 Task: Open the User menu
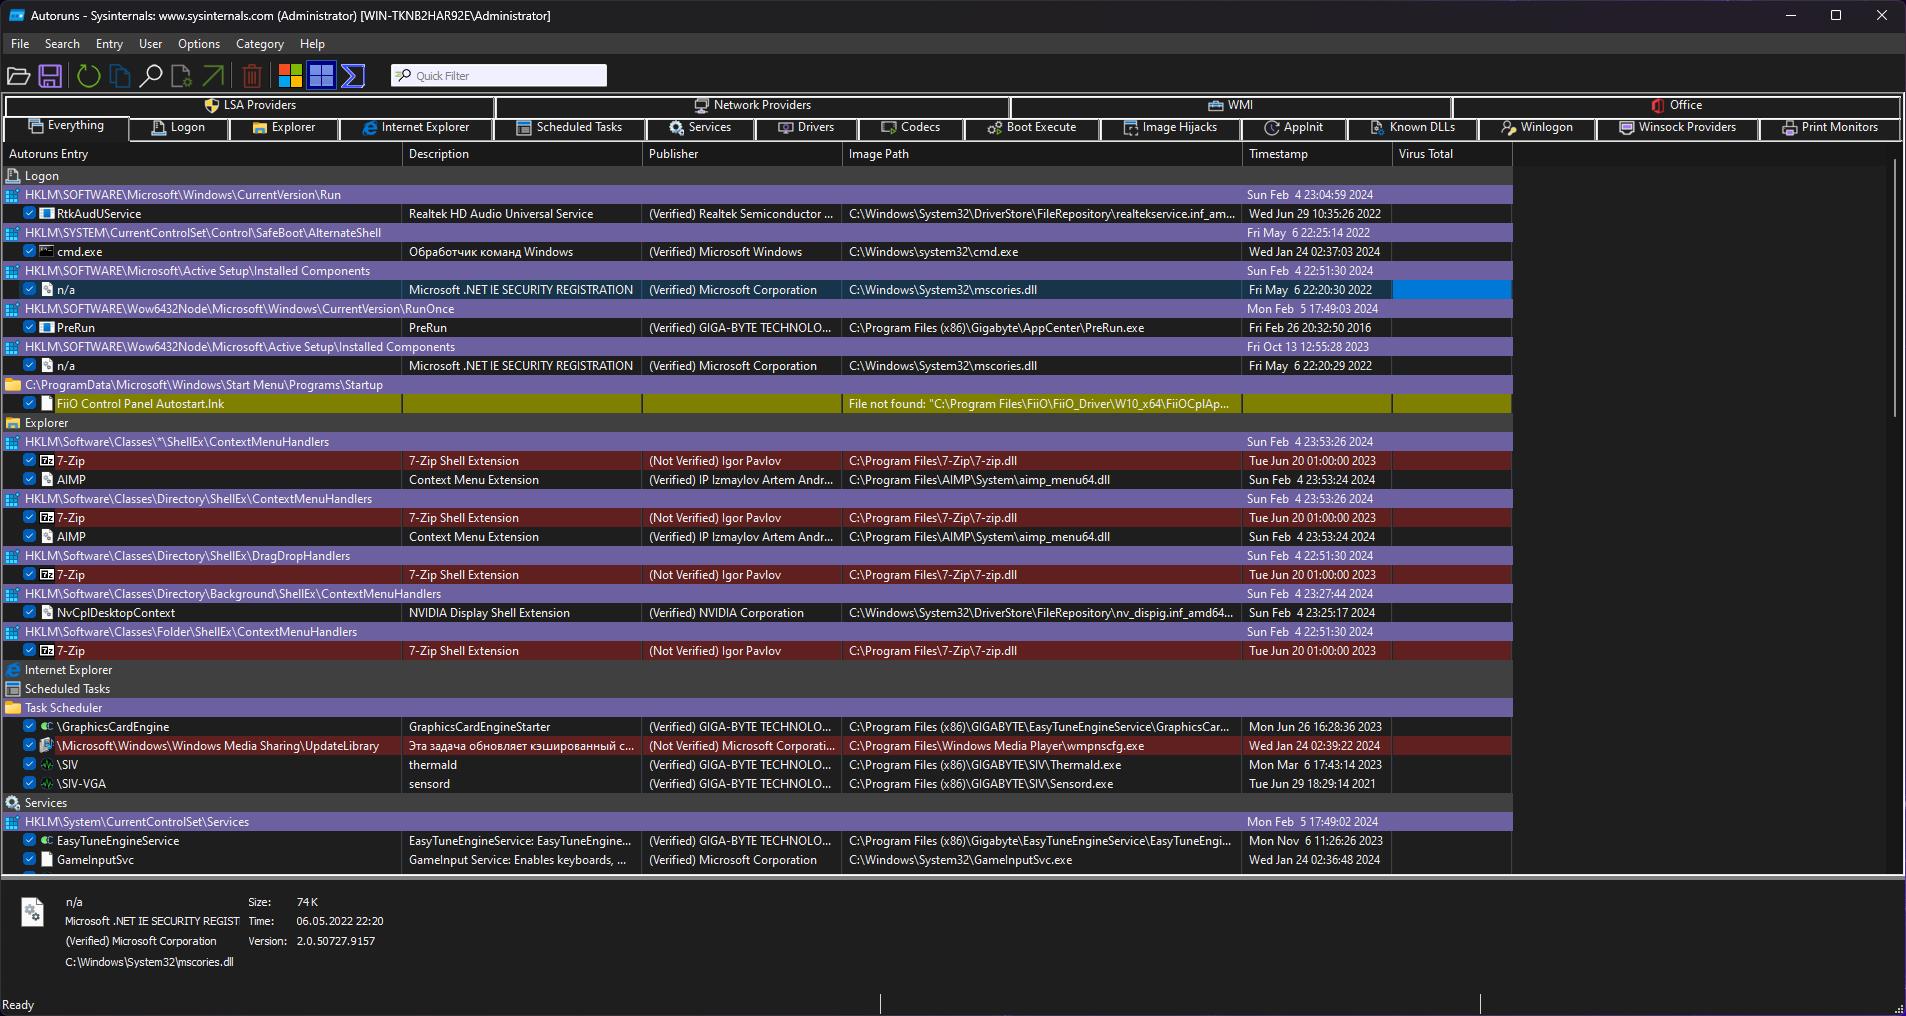coord(151,44)
